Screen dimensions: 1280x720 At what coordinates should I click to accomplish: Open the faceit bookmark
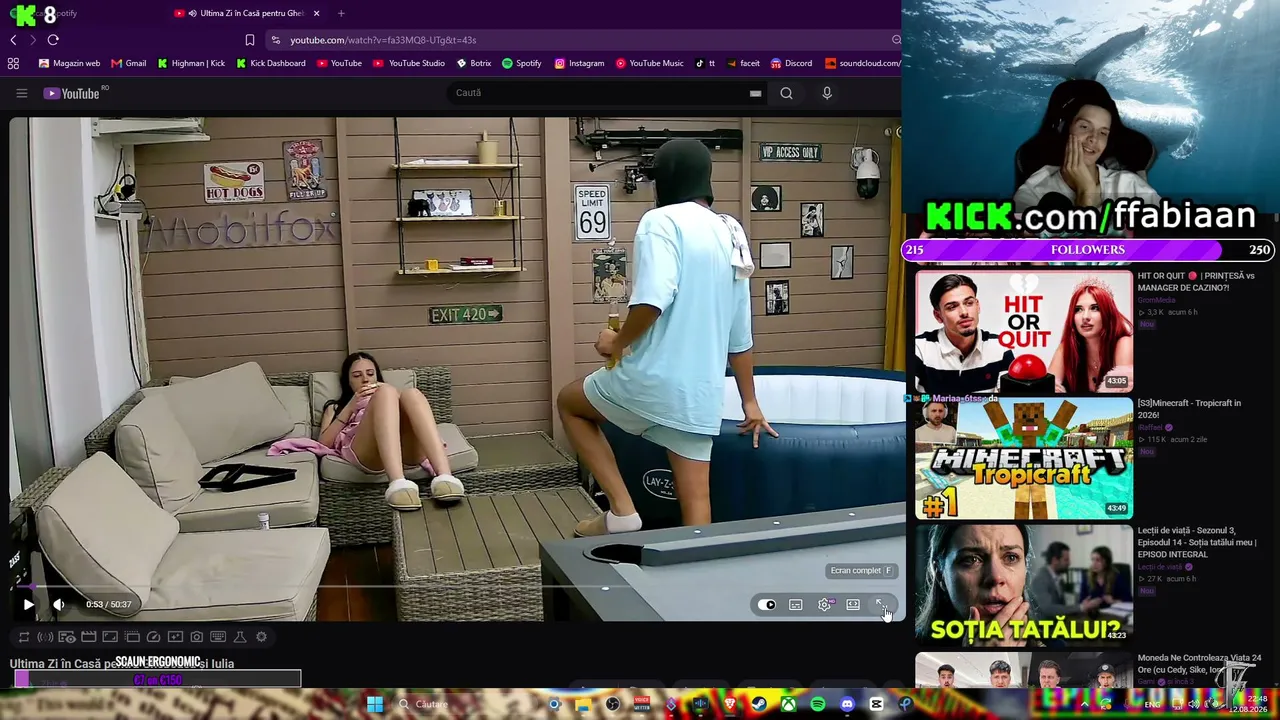[742, 63]
